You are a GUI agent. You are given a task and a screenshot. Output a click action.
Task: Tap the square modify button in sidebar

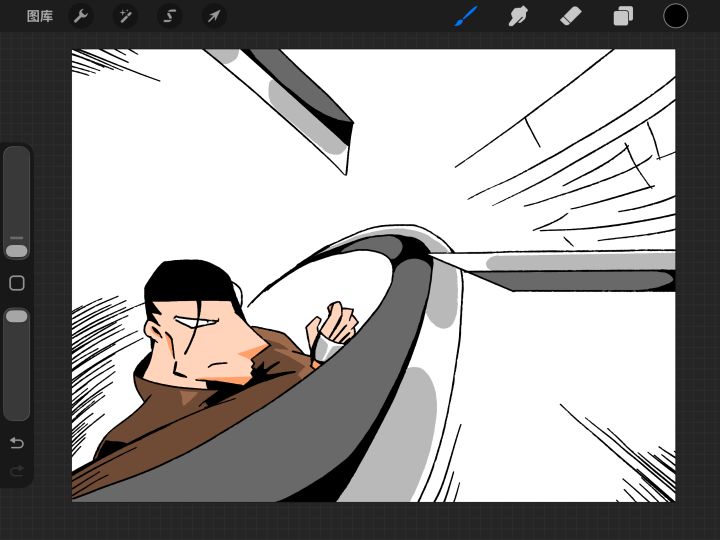(17, 283)
